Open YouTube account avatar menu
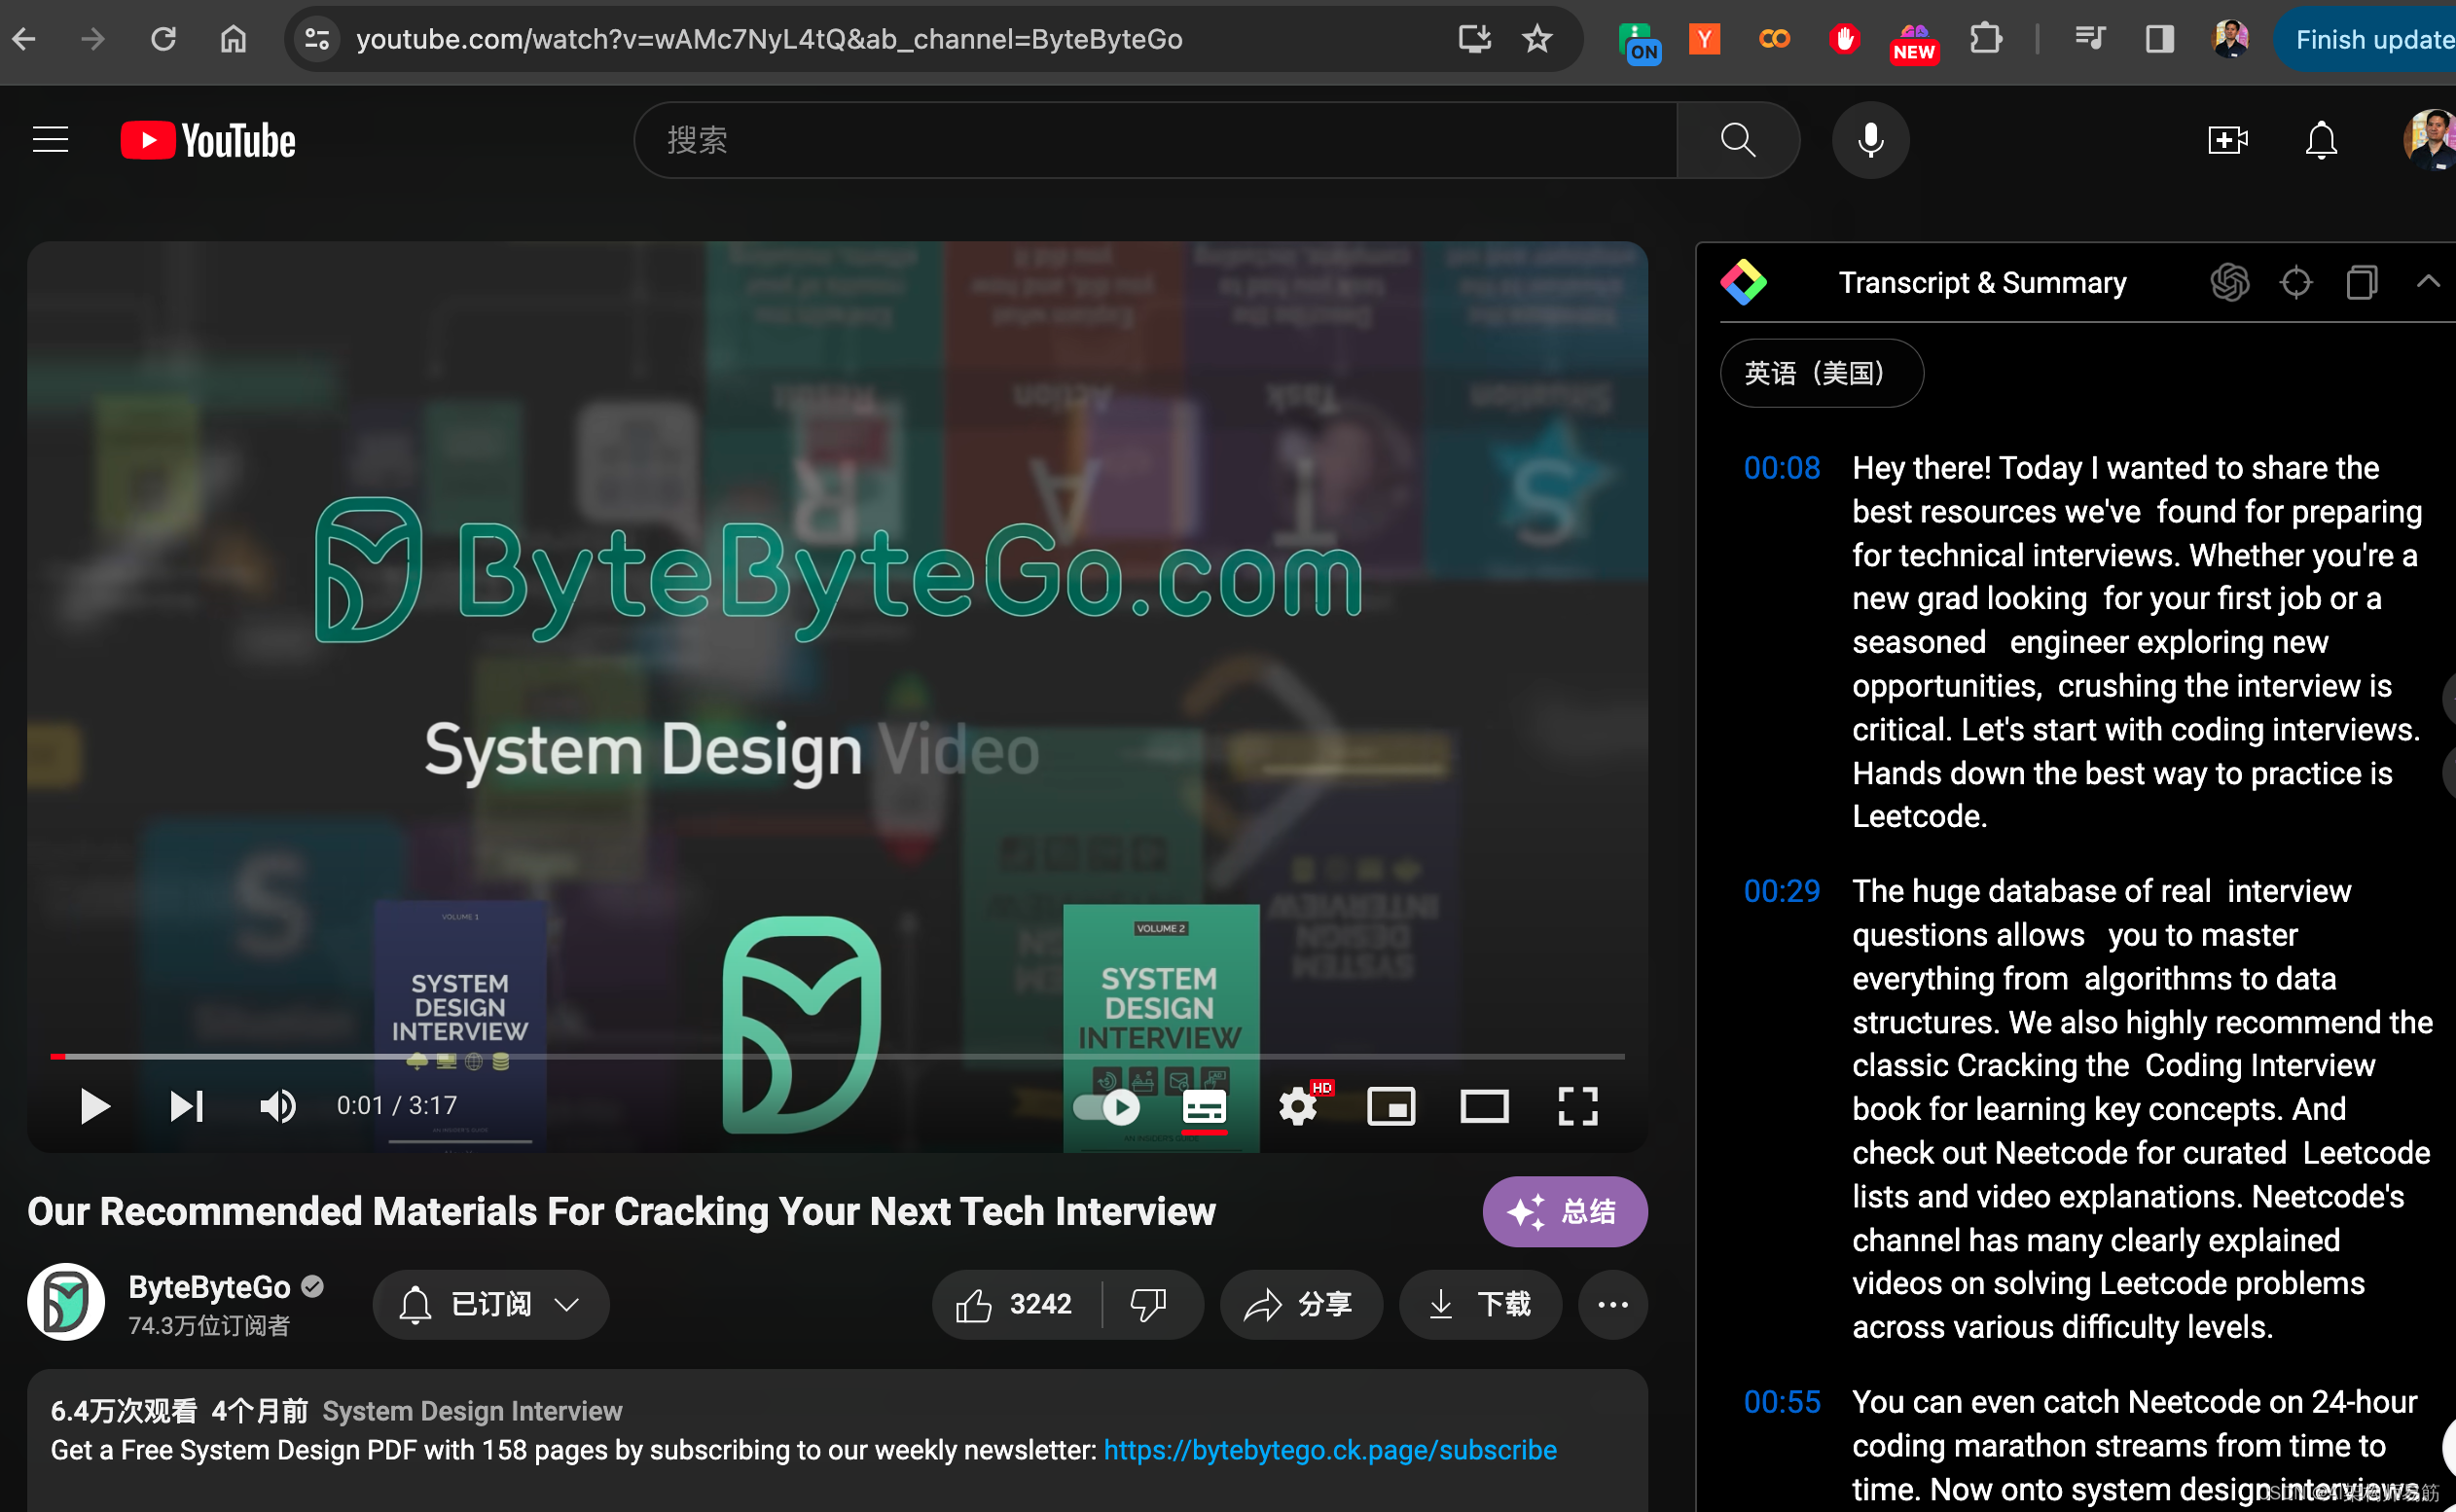Image resolution: width=2456 pixels, height=1512 pixels. point(2429,140)
